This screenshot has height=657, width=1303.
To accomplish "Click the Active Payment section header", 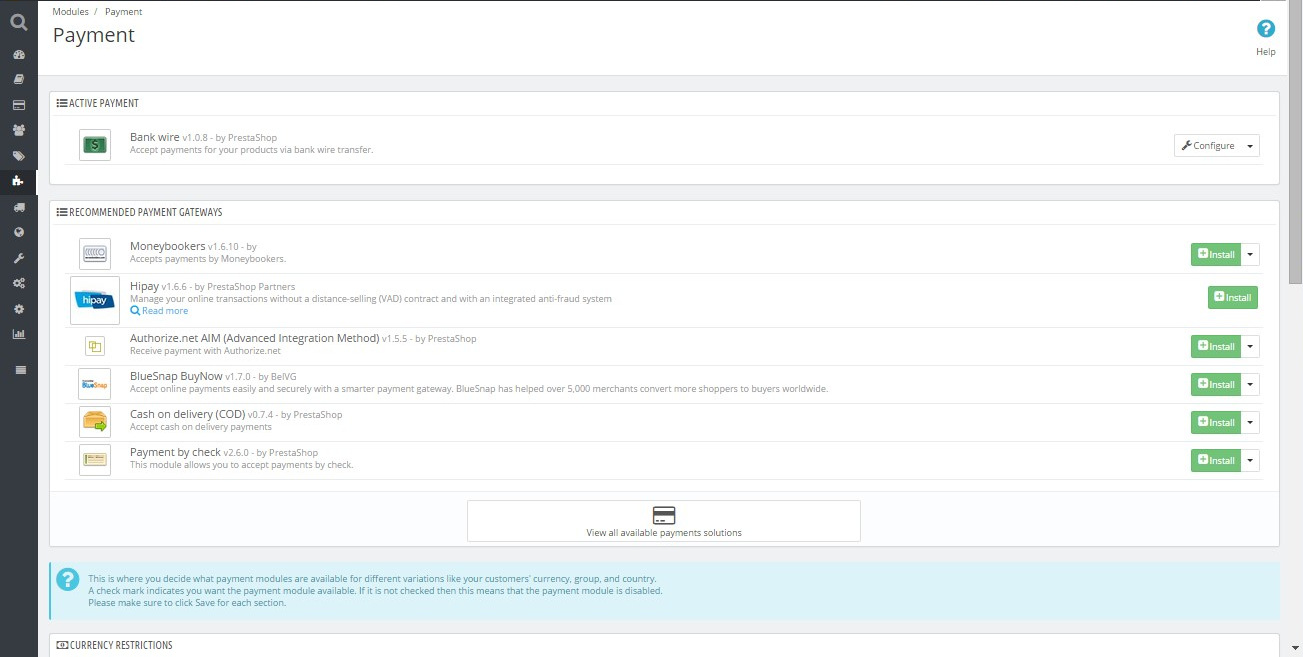I will 97,103.
